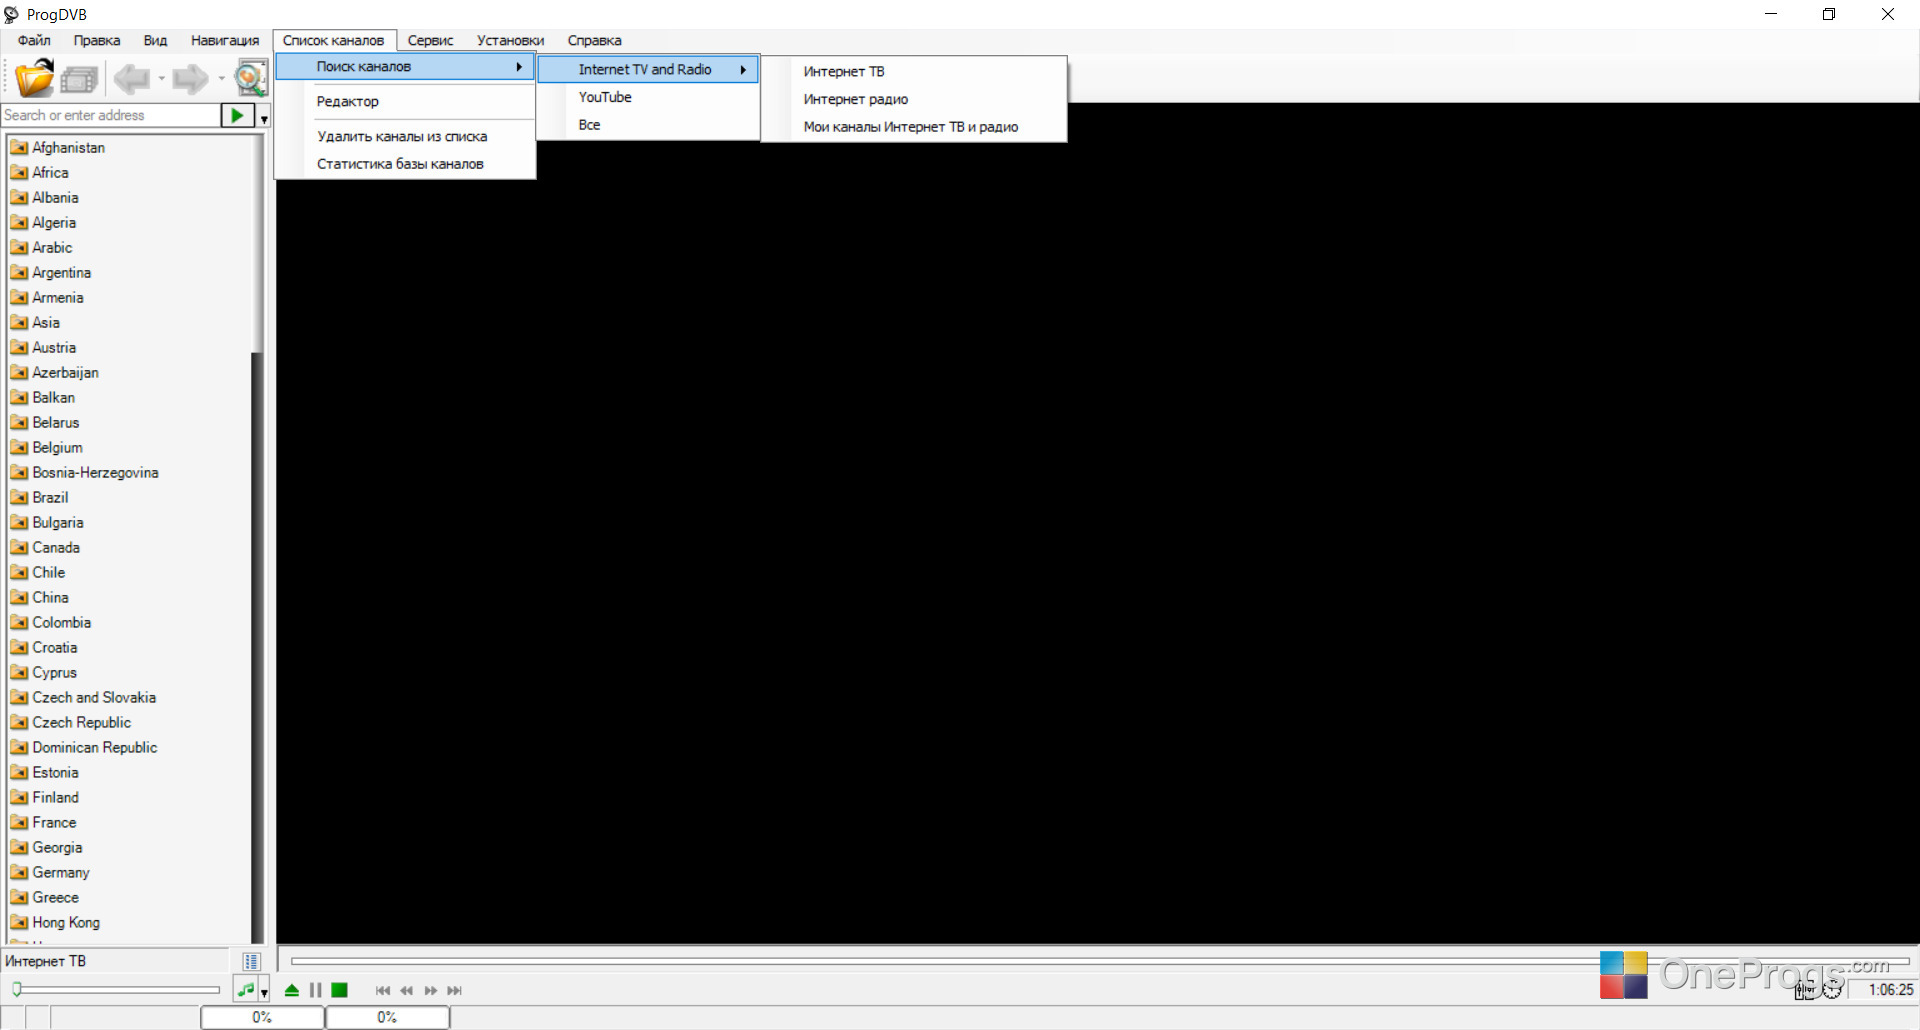Click the fast forward button
The image size is (1920, 1030).
[x=431, y=990]
